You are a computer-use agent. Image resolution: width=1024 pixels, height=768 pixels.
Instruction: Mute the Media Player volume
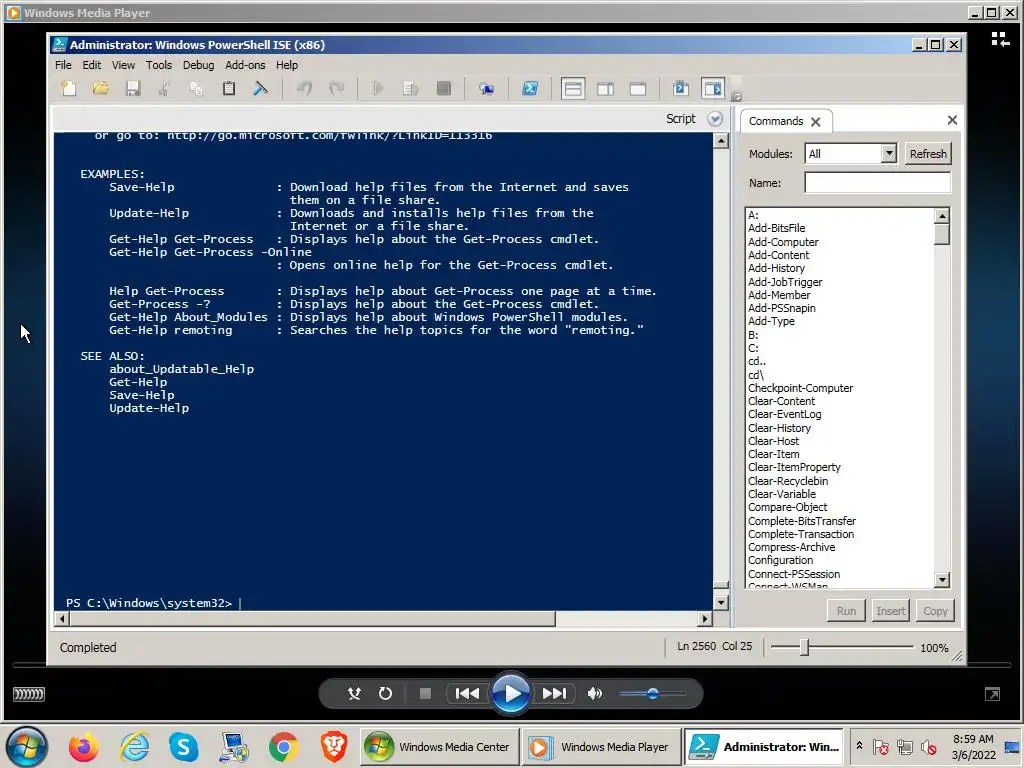(594, 694)
